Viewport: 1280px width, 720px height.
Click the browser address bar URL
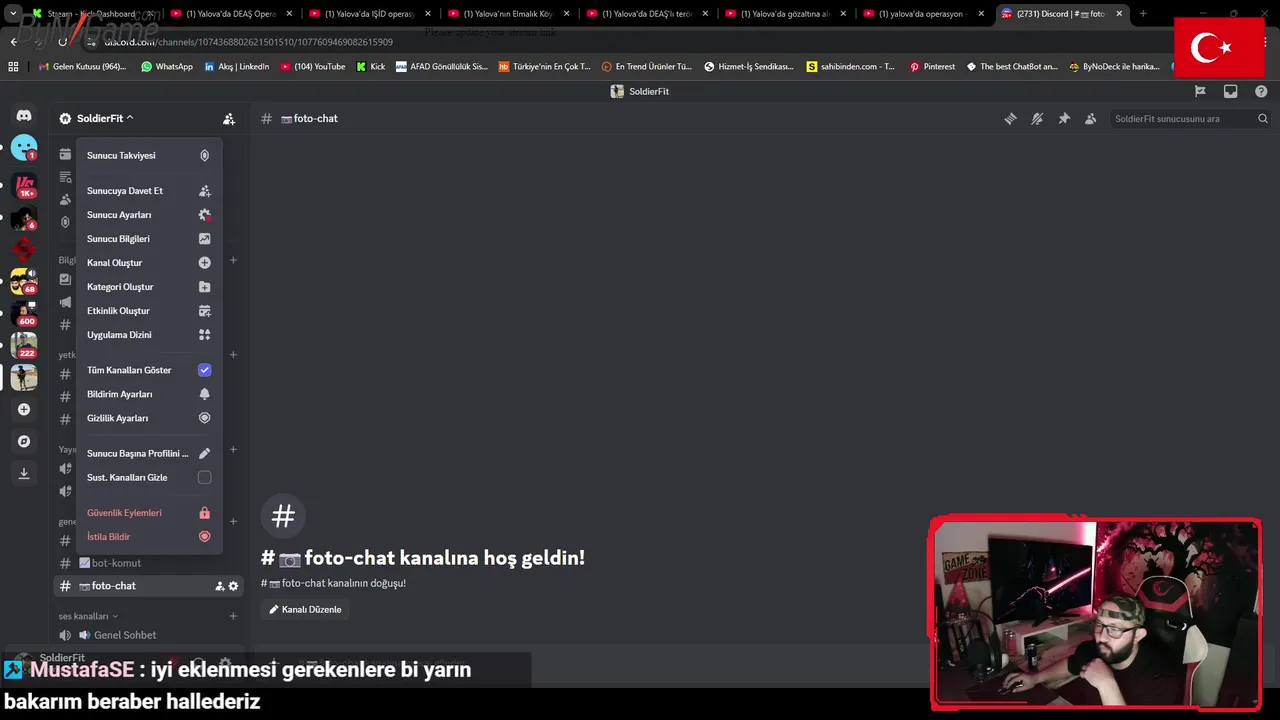click(249, 42)
